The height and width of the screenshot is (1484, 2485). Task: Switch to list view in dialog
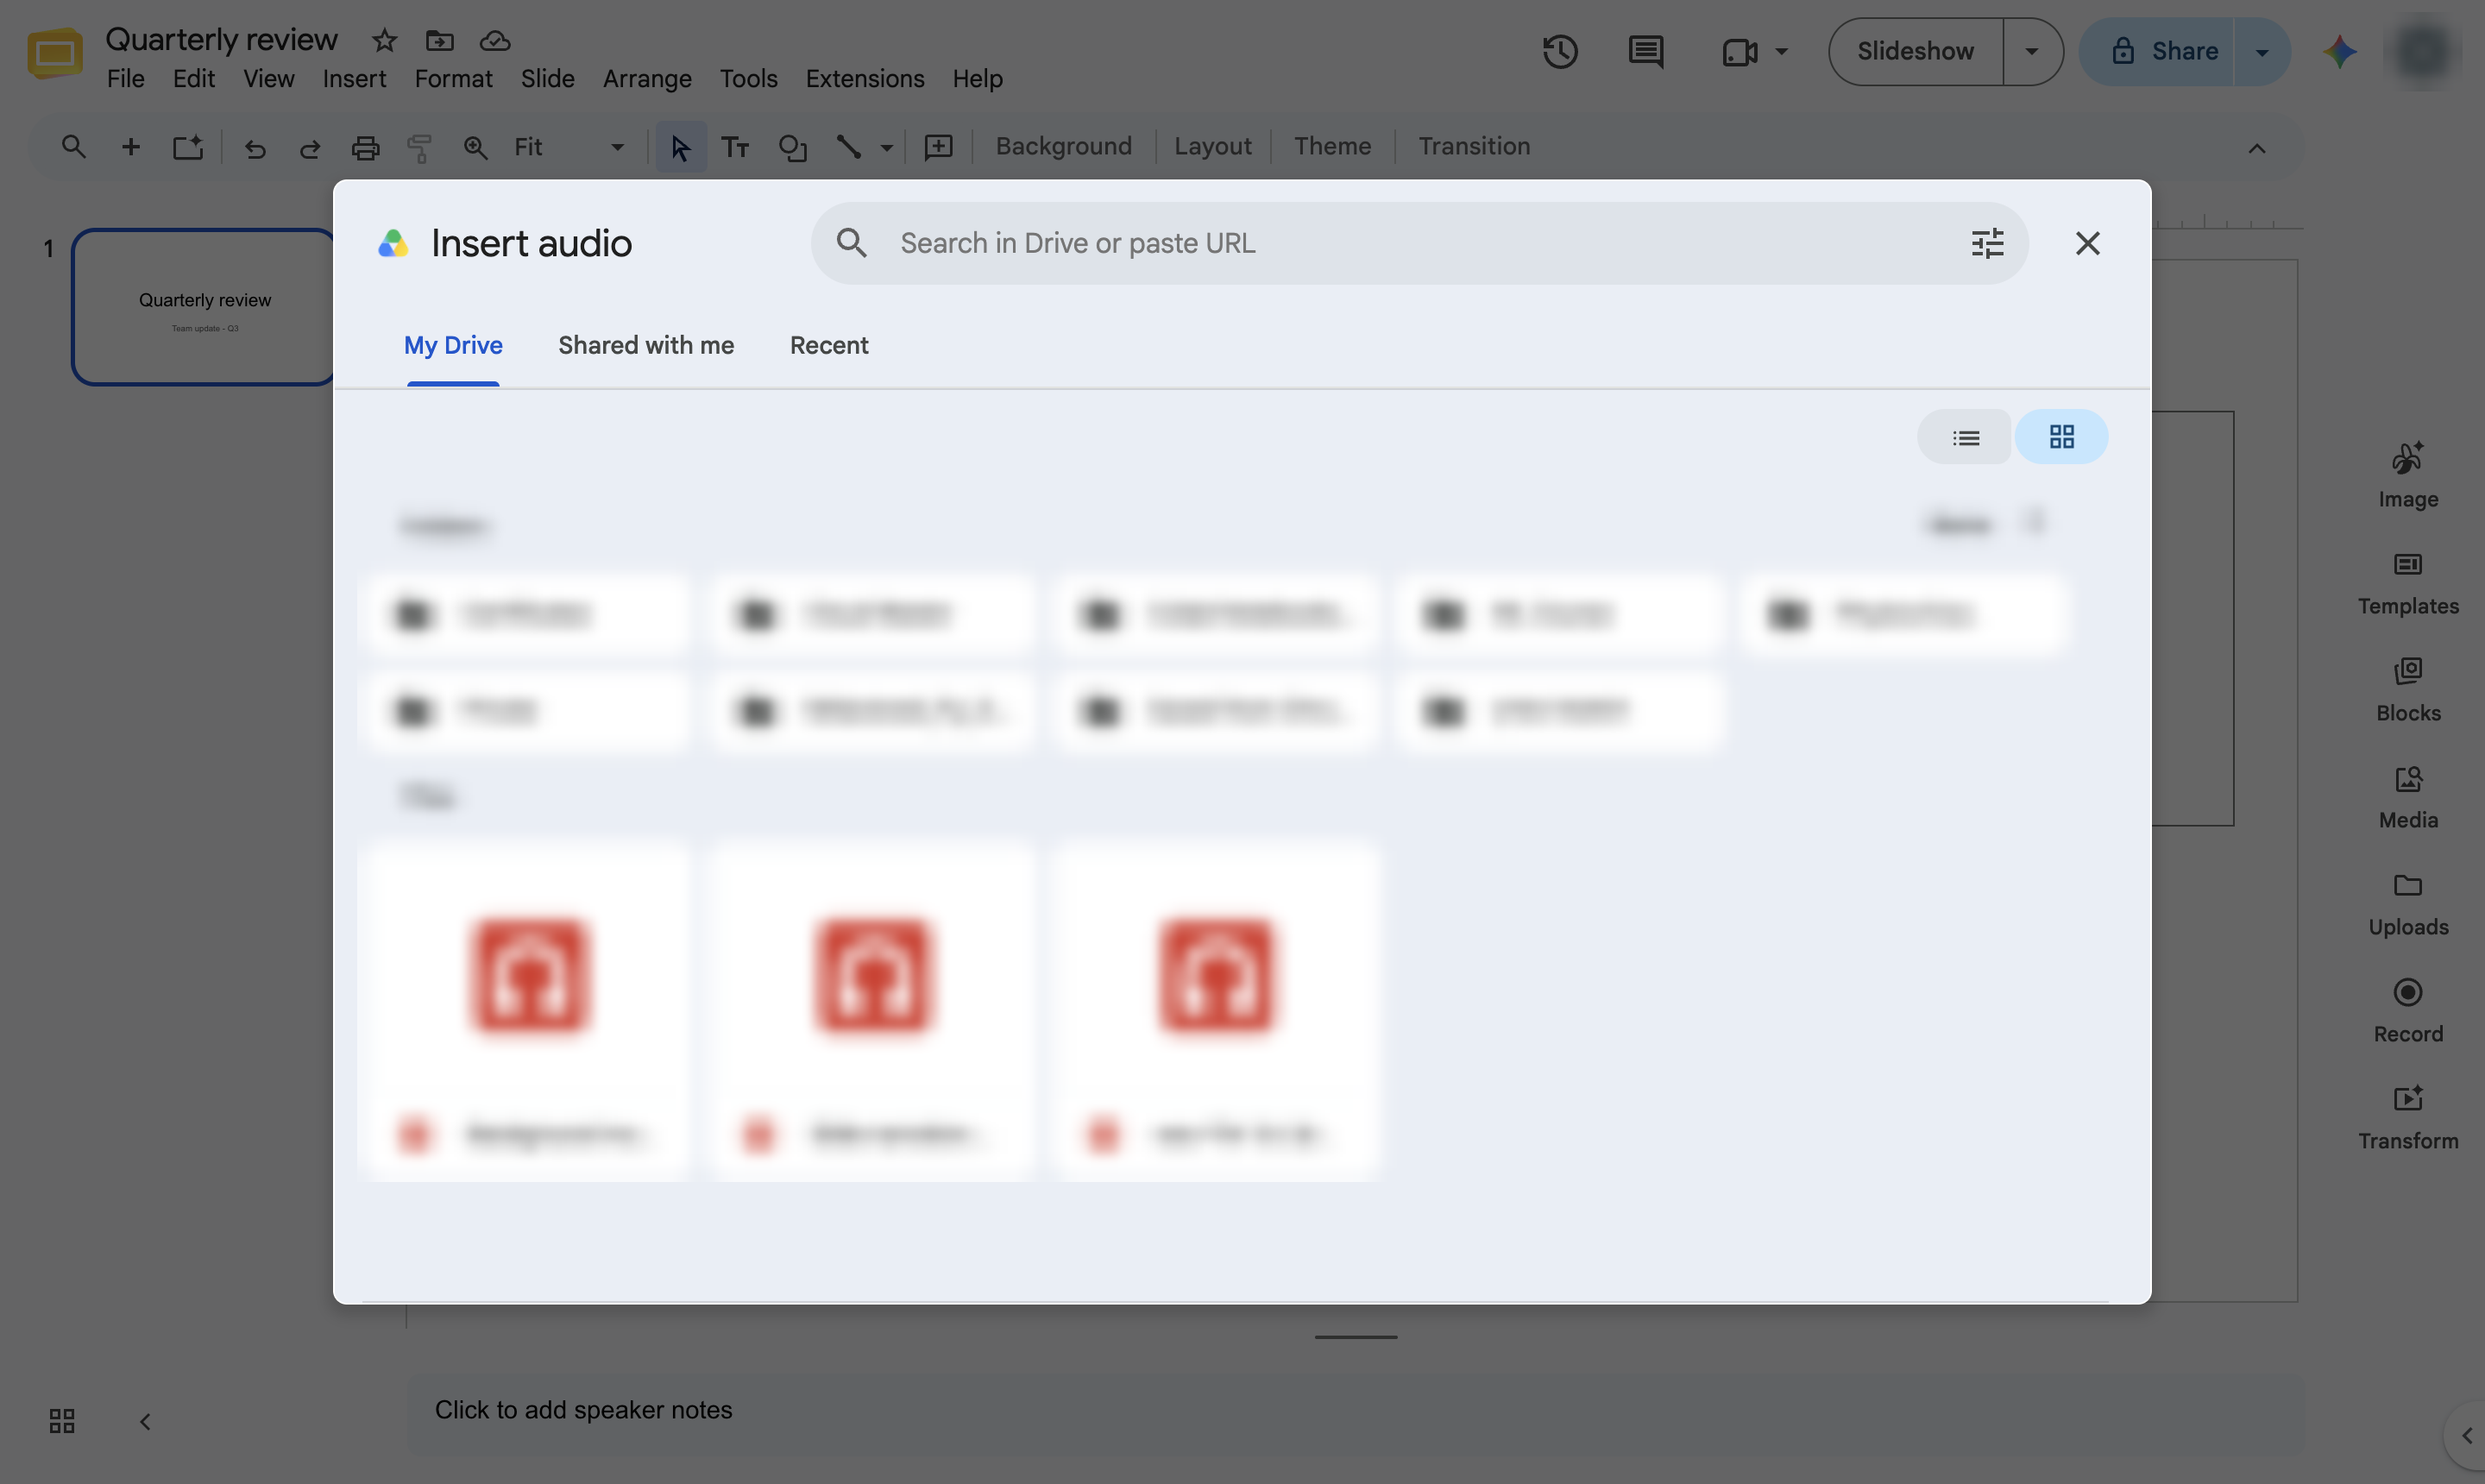pos(1965,437)
